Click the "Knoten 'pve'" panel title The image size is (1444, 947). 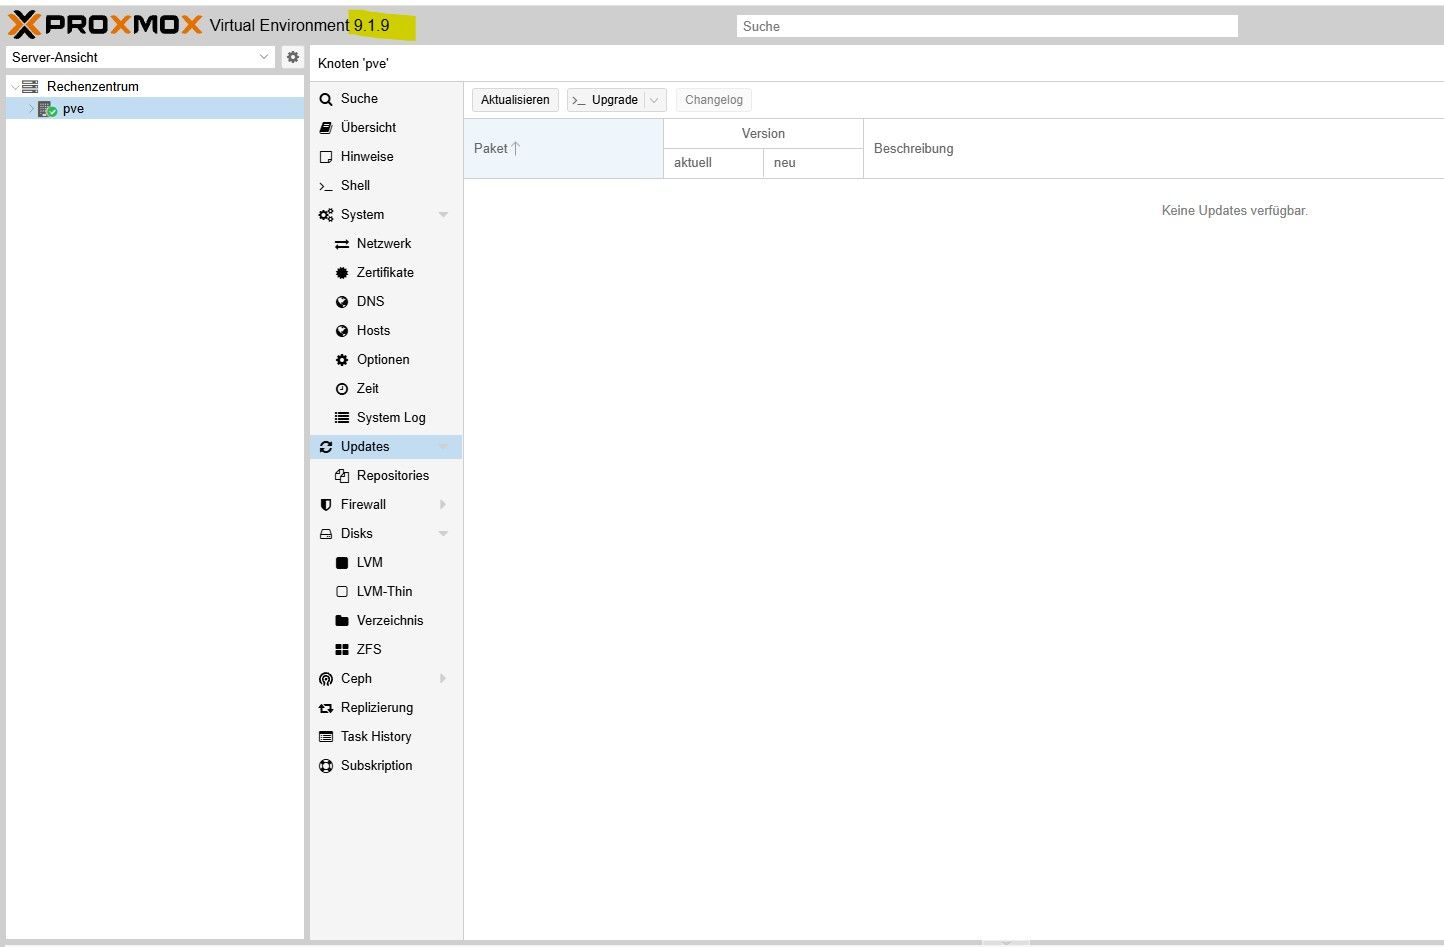coord(353,64)
